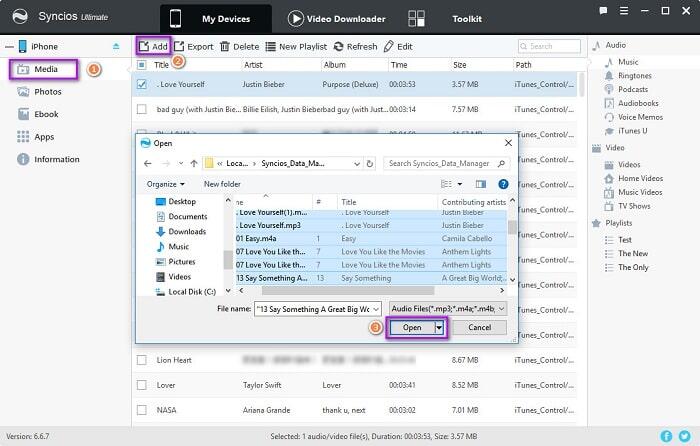The height and width of the screenshot is (446, 700).
Task: Click the Refresh icon in toolbar
Action: 339,46
